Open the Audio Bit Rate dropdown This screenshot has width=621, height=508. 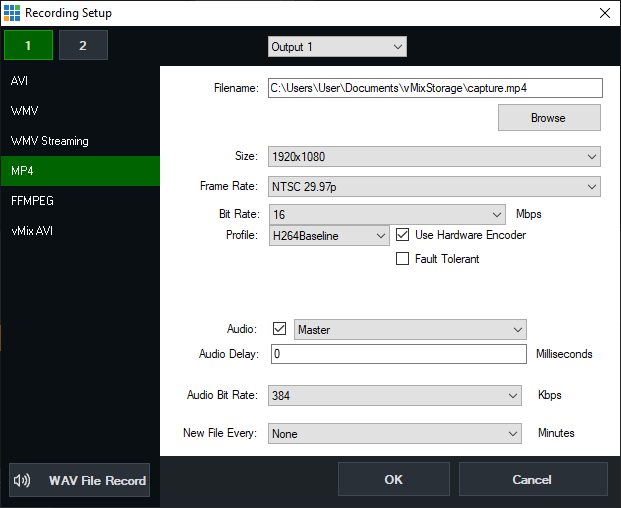tap(394, 395)
